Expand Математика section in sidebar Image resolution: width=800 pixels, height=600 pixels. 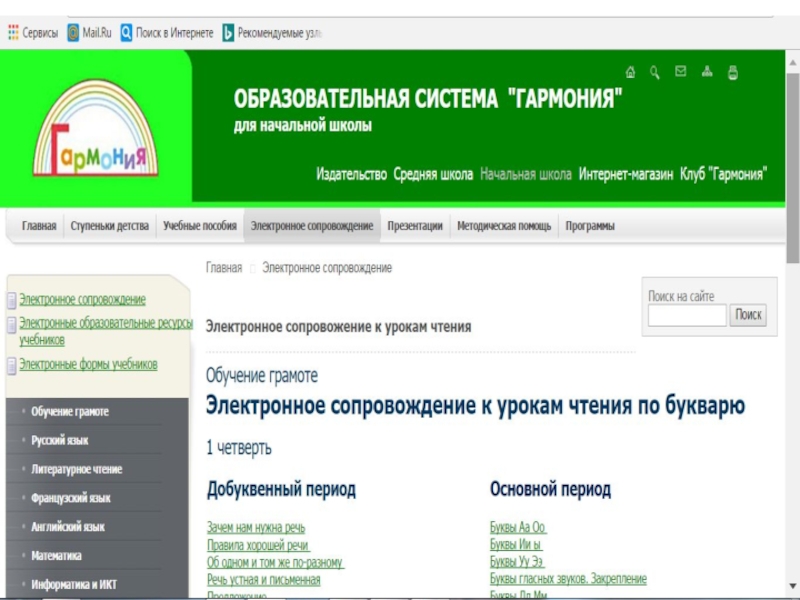click(x=56, y=556)
